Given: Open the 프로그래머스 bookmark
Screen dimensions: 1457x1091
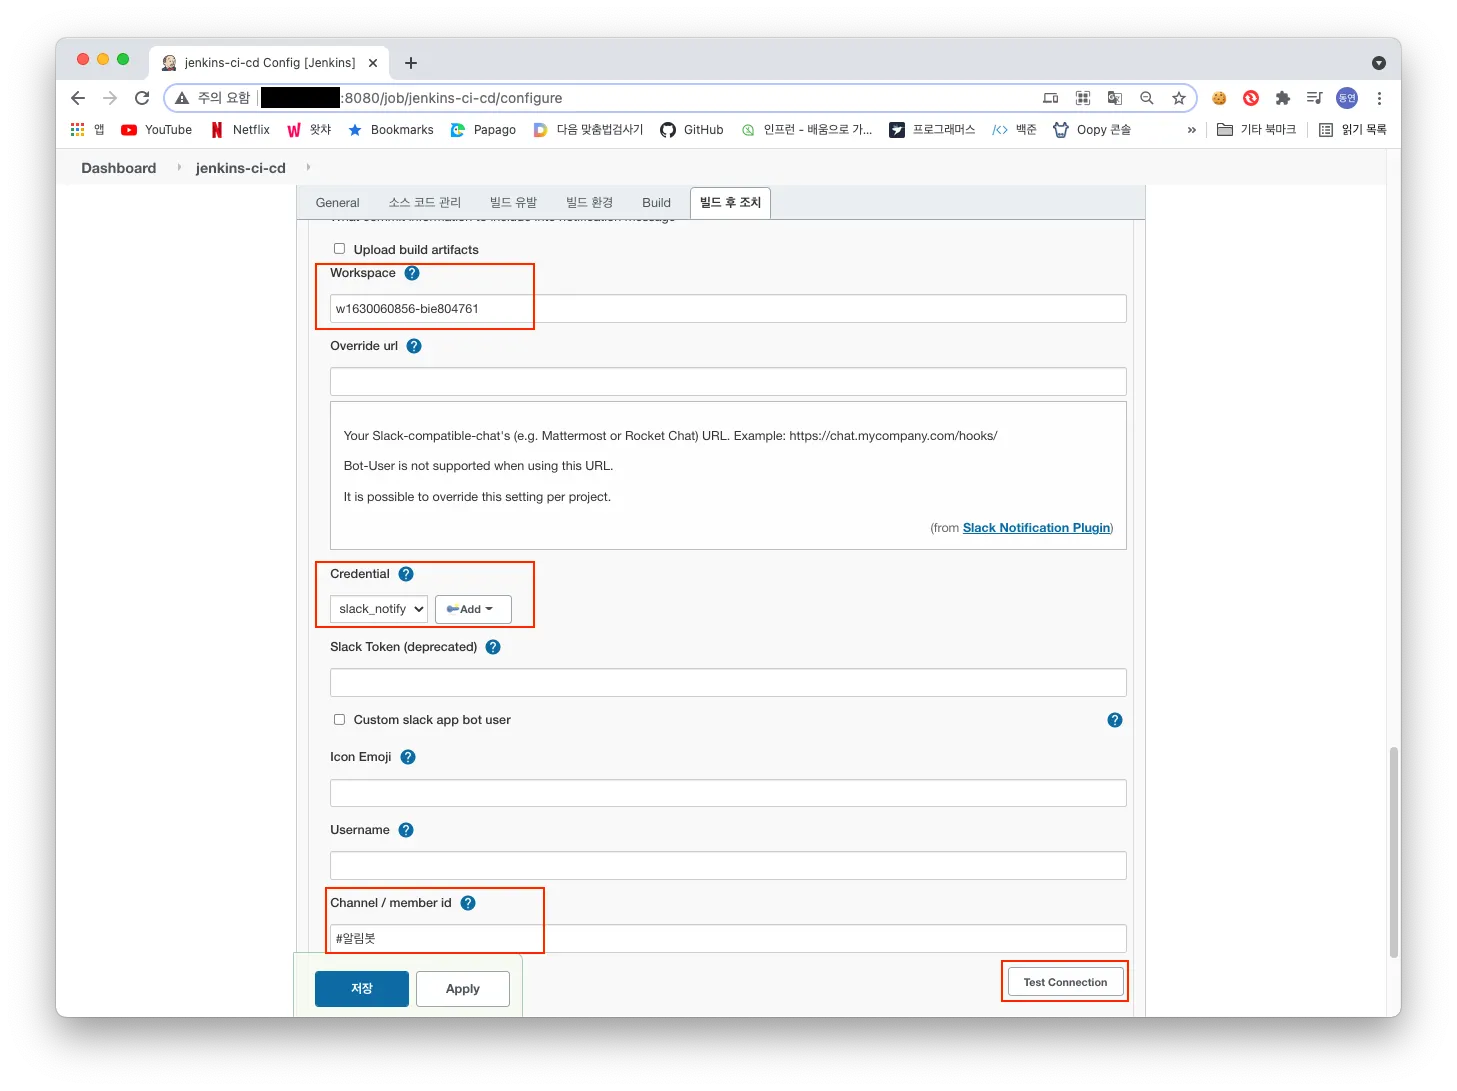Looking at the screenshot, I should click(932, 130).
